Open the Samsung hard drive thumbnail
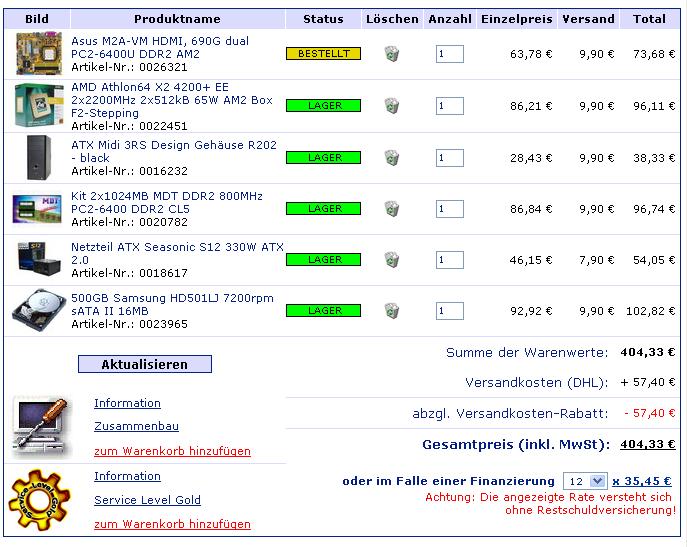The width and height of the screenshot is (687, 547). 39,310
